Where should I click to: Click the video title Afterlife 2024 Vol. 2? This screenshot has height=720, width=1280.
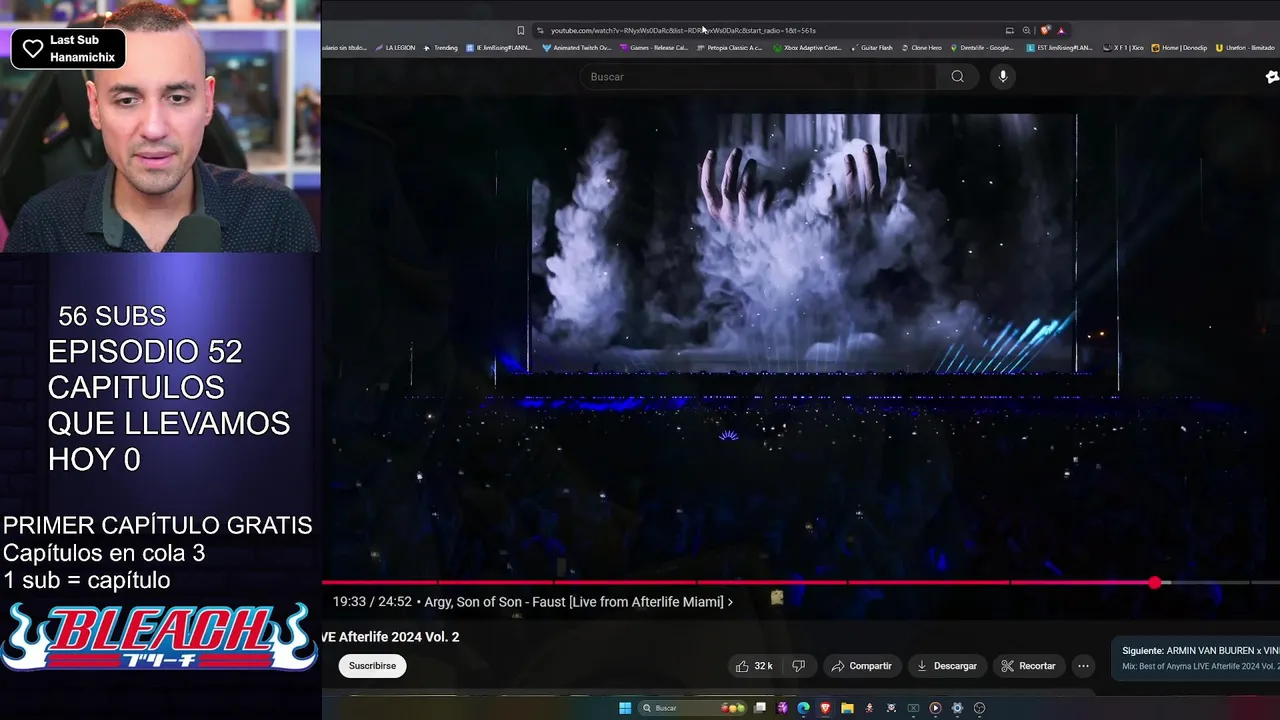tap(391, 637)
